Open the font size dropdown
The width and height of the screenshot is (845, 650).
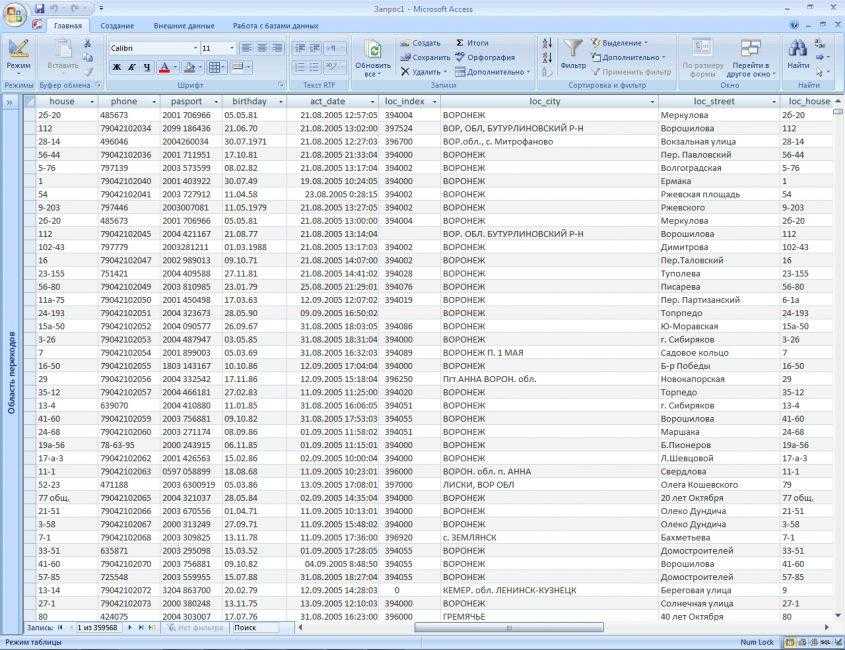coord(232,48)
